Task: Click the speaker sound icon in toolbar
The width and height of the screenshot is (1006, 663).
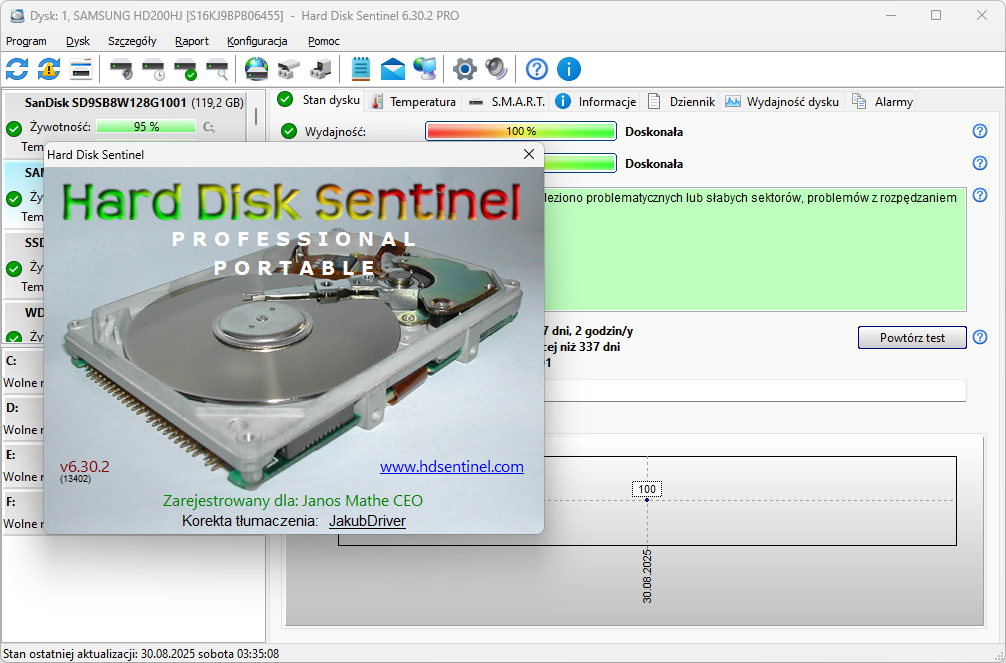Action: (x=497, y=69)
